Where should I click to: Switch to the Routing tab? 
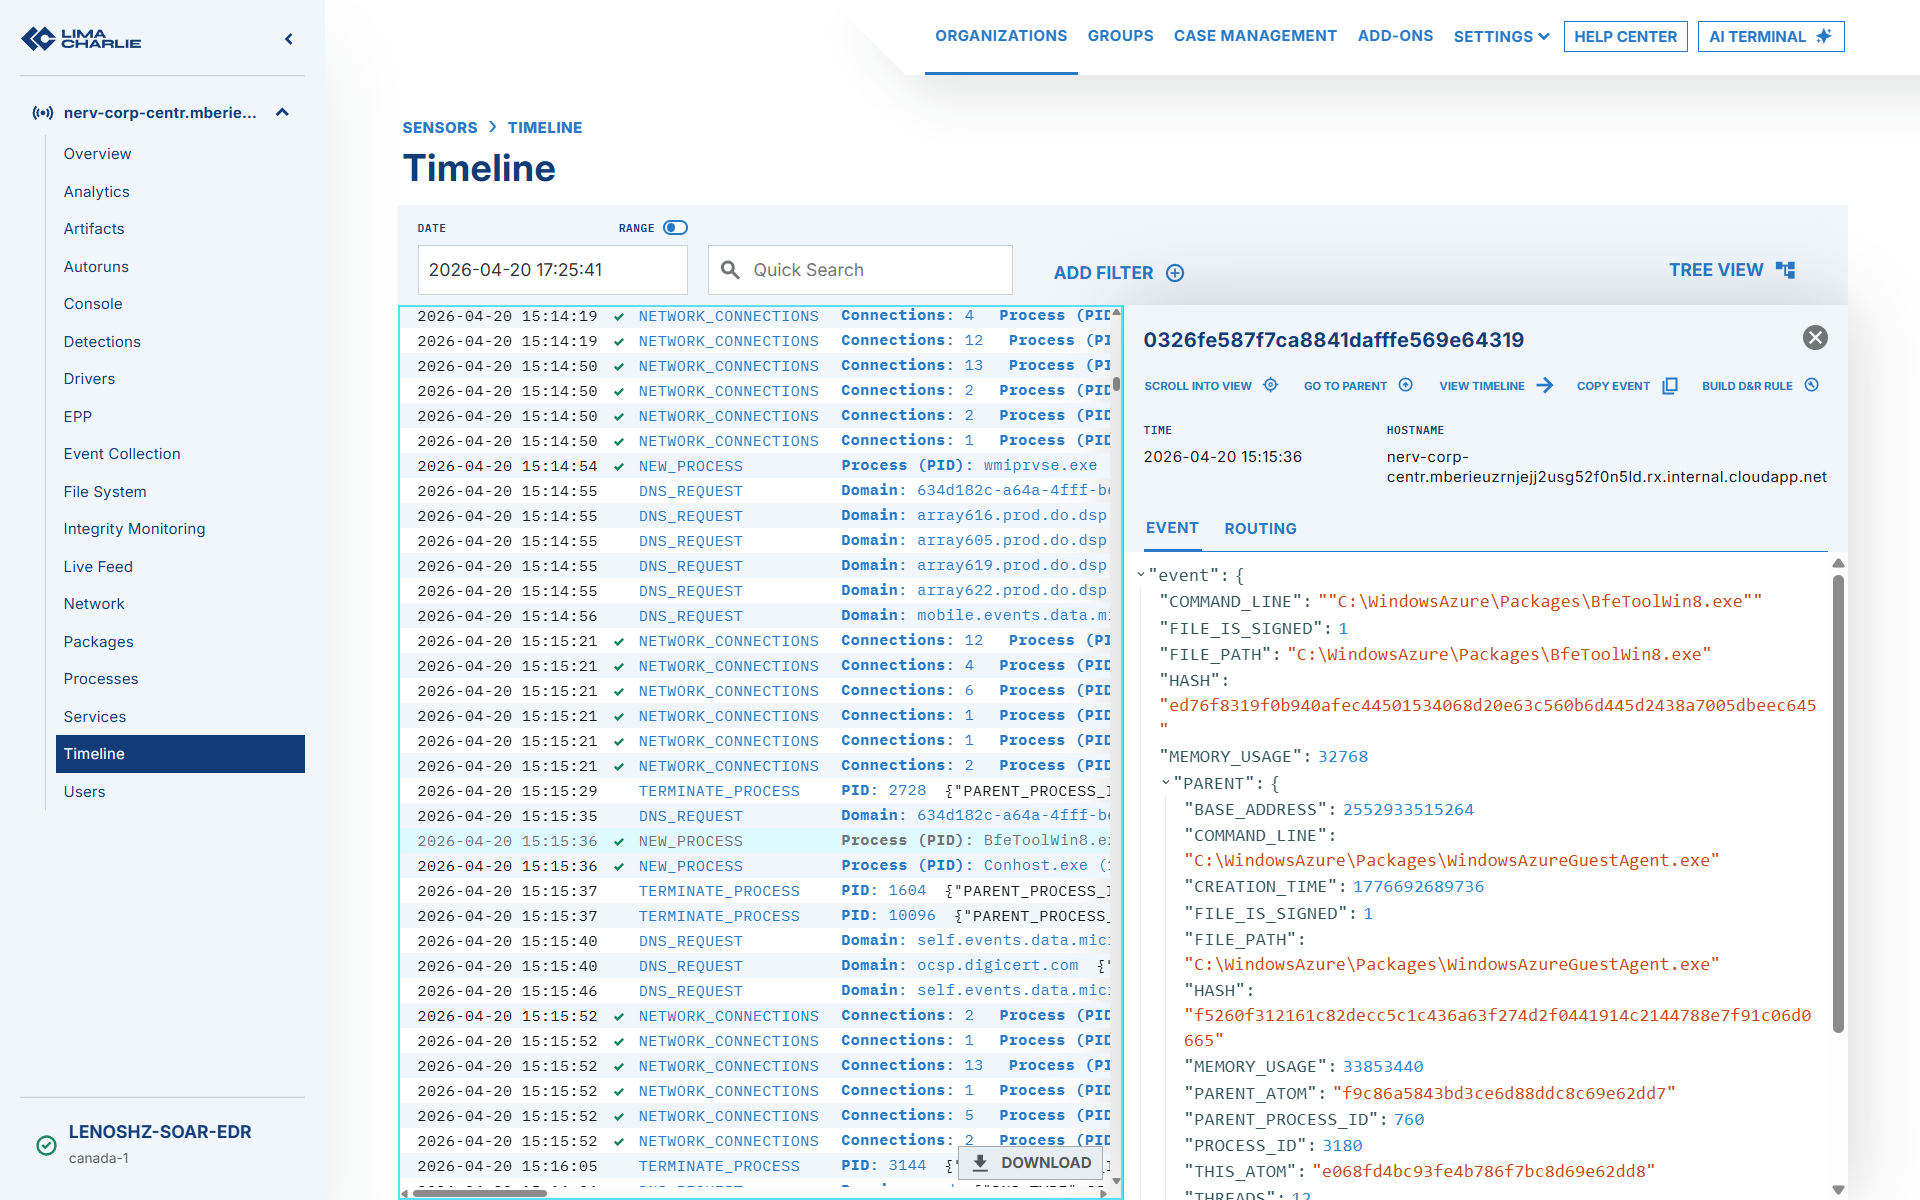pos(1260,528)
